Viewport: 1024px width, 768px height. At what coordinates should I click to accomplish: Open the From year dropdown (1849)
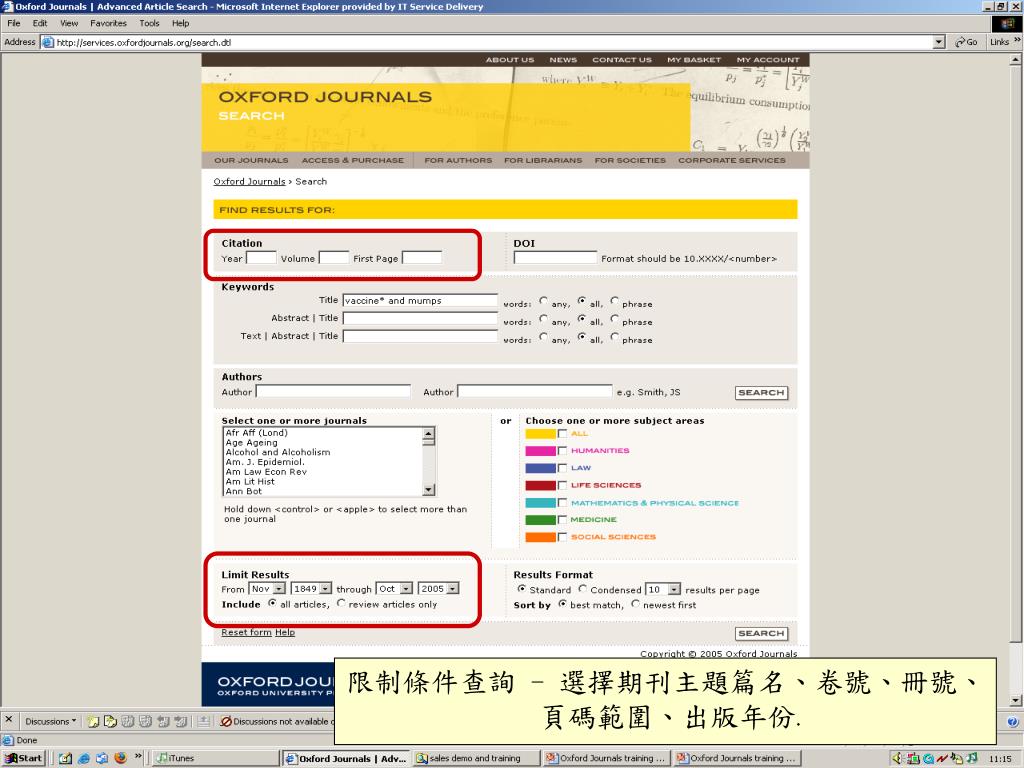[x=325, y=589]
